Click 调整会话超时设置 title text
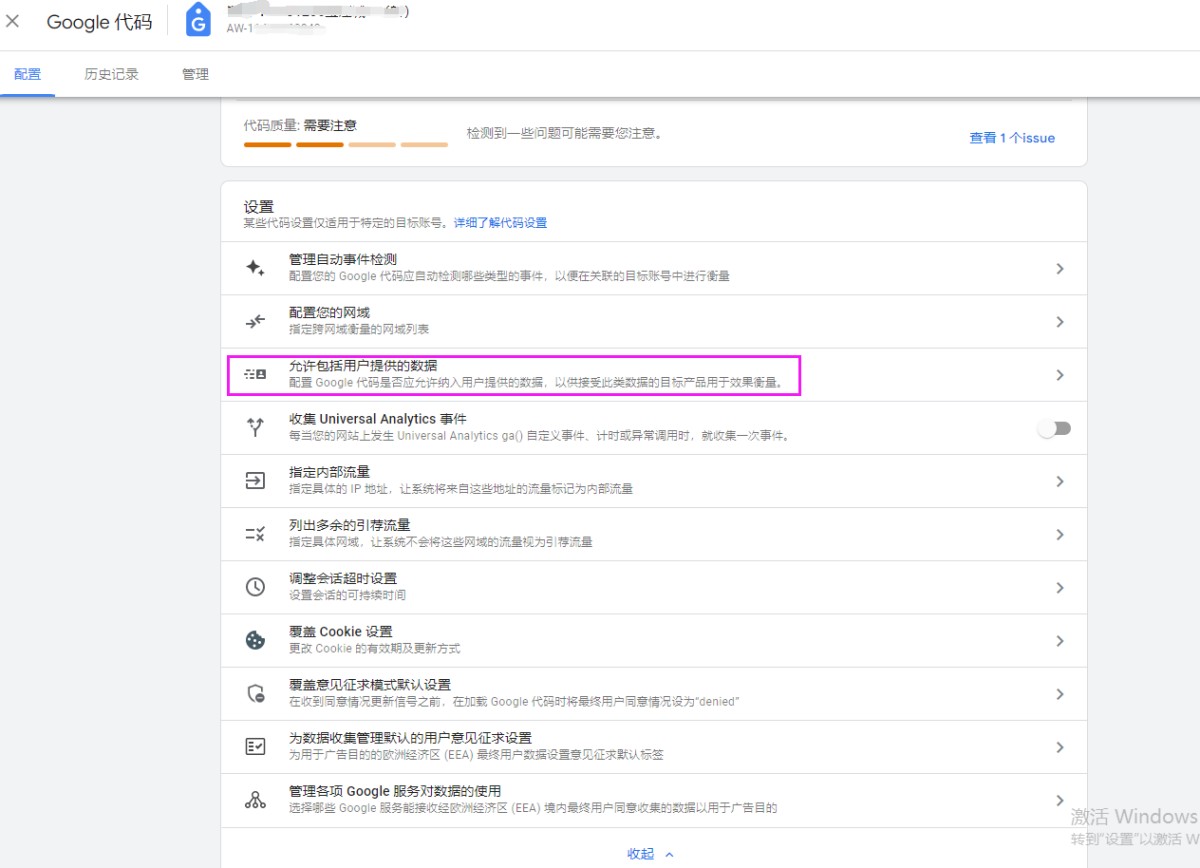This screenshot has width=1200, height=868. (343, 578)
